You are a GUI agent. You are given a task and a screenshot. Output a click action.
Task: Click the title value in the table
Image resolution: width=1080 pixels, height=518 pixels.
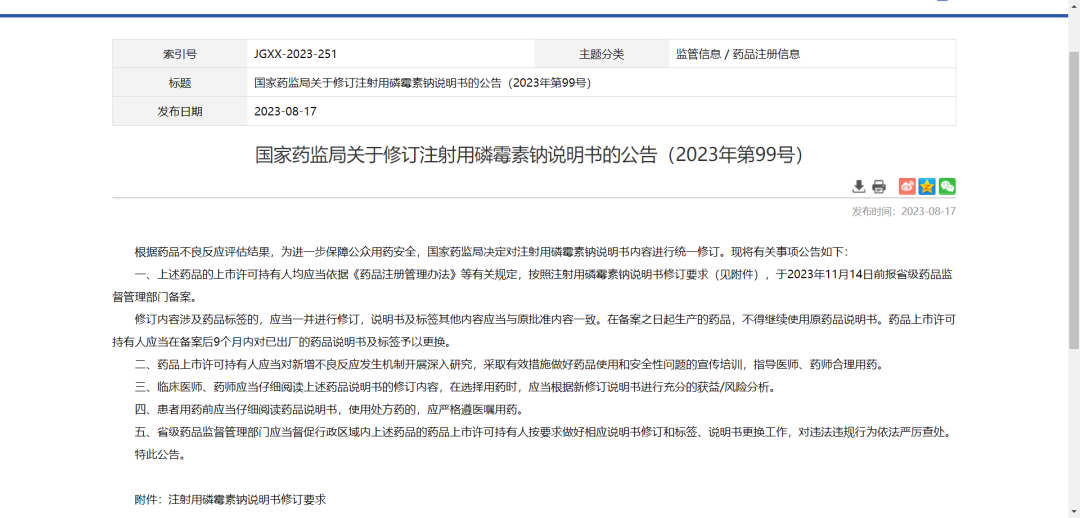[x=423, y=83]
